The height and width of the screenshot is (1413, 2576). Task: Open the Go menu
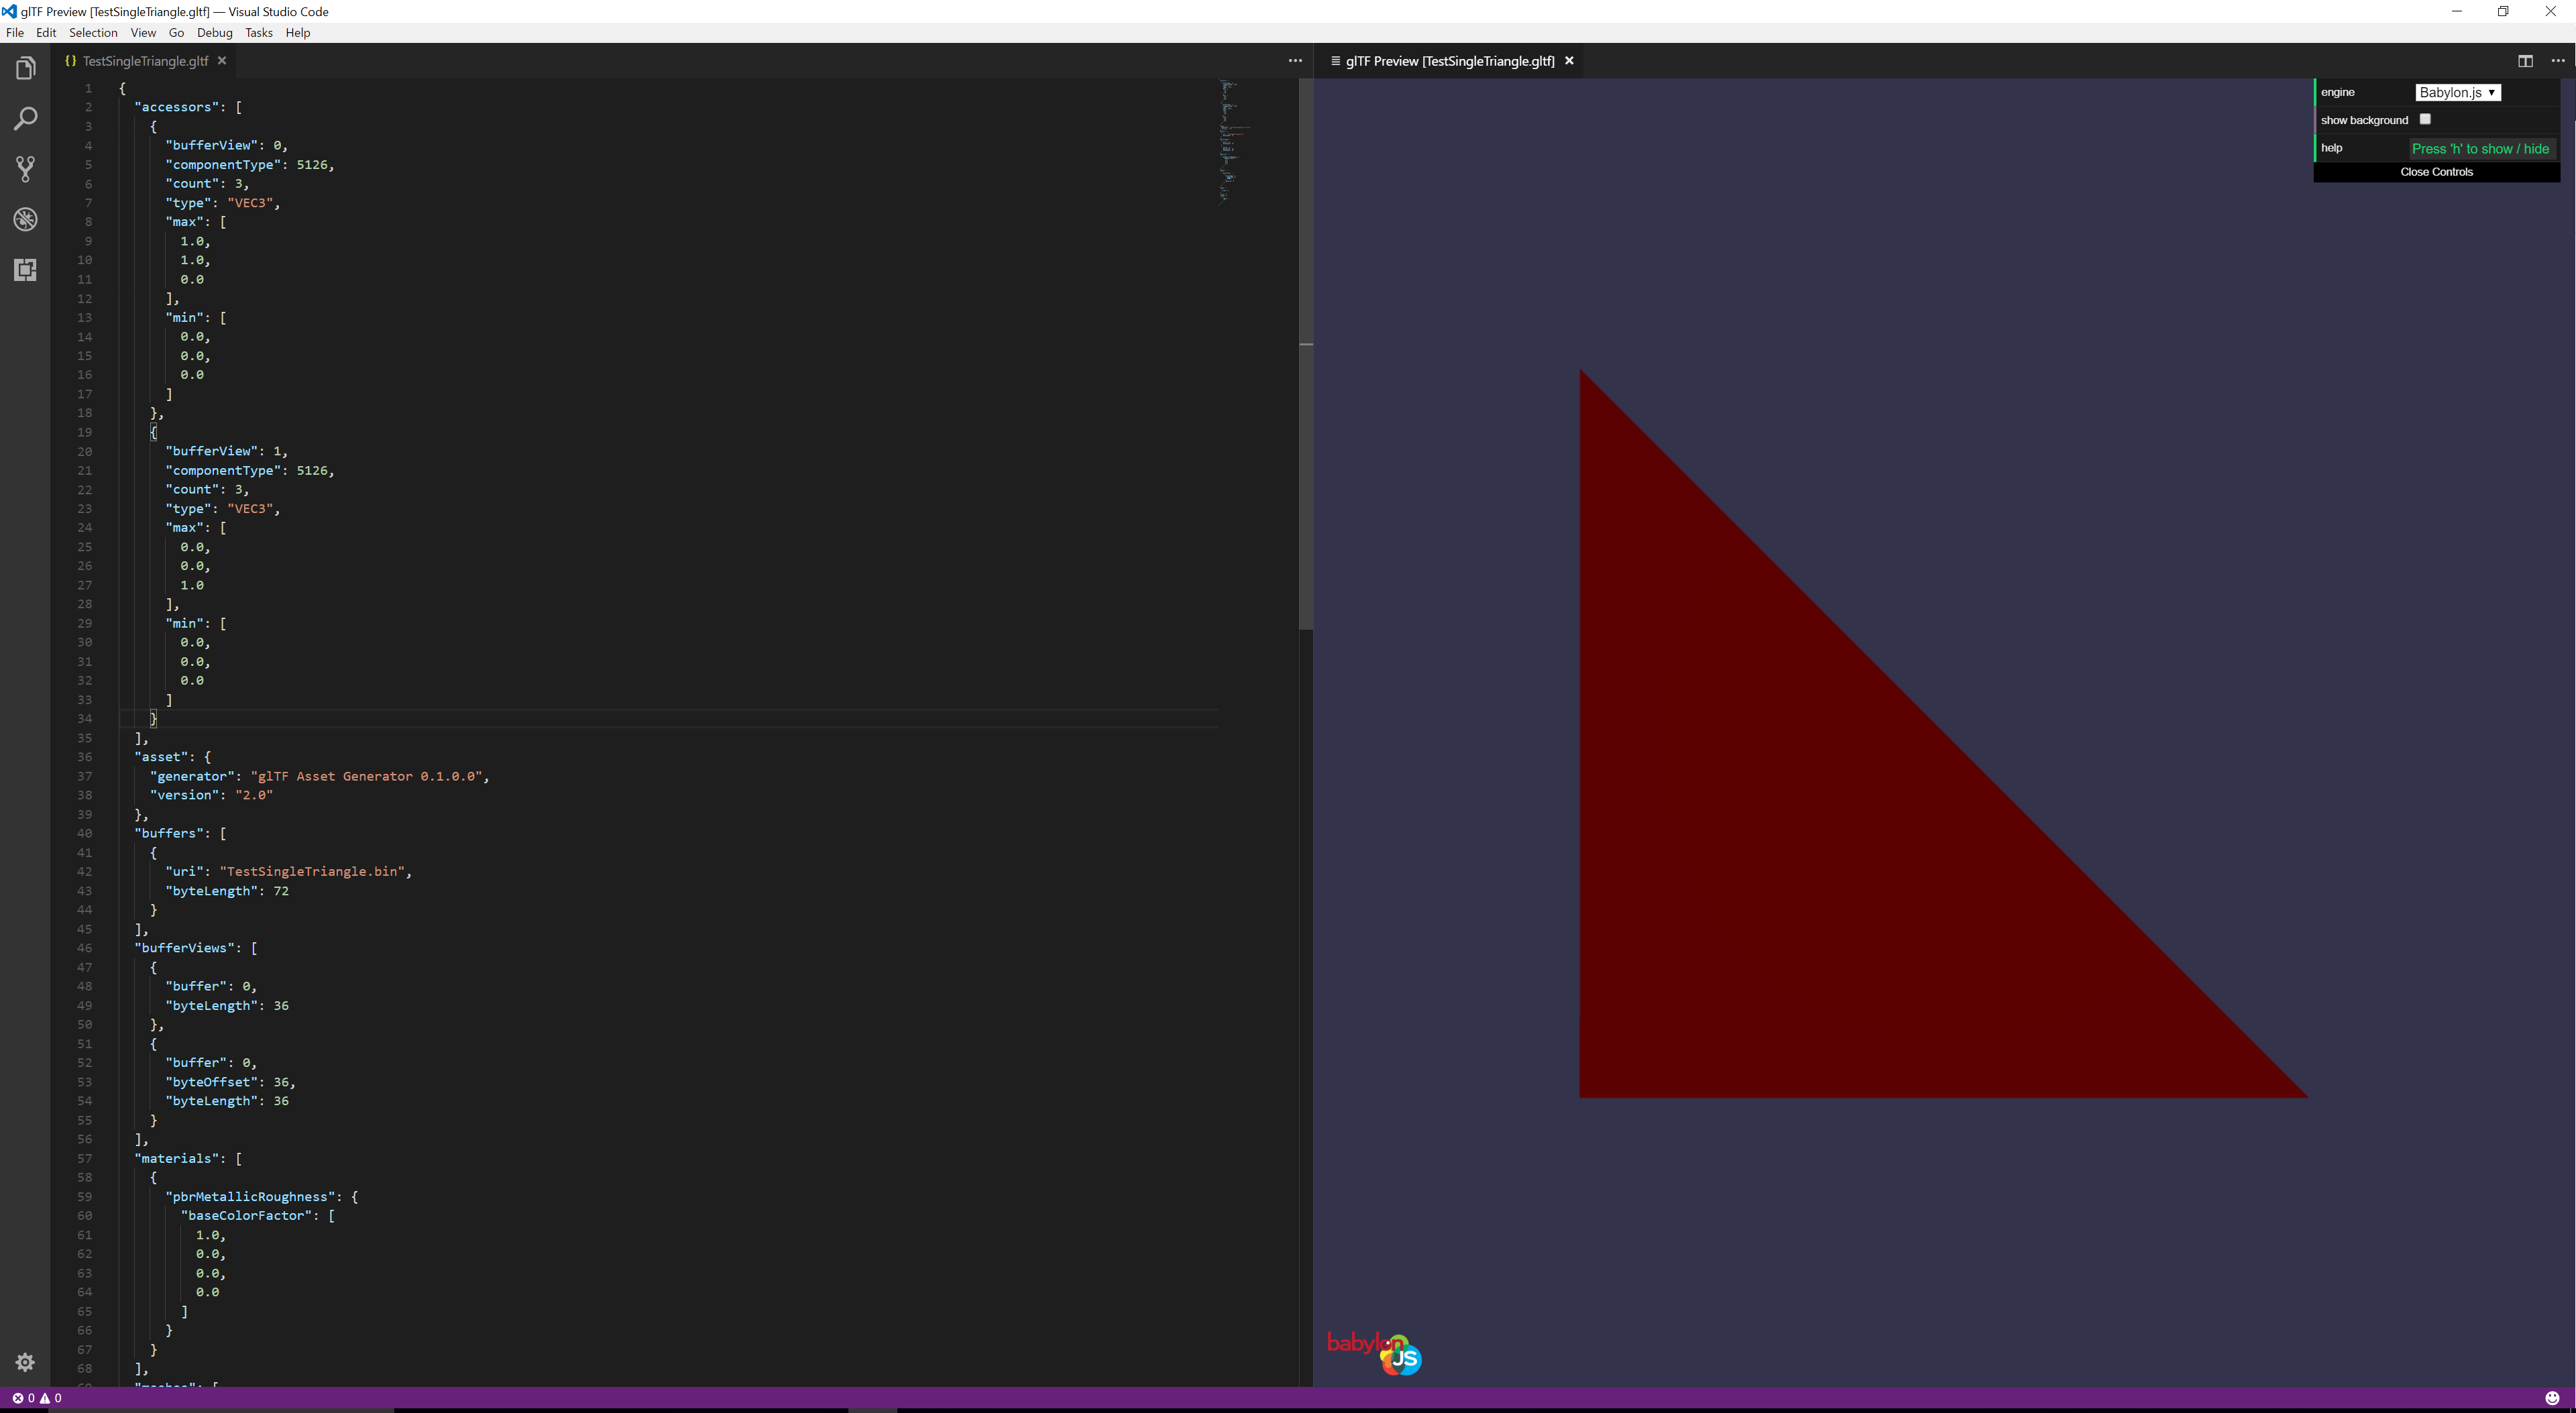176,33
